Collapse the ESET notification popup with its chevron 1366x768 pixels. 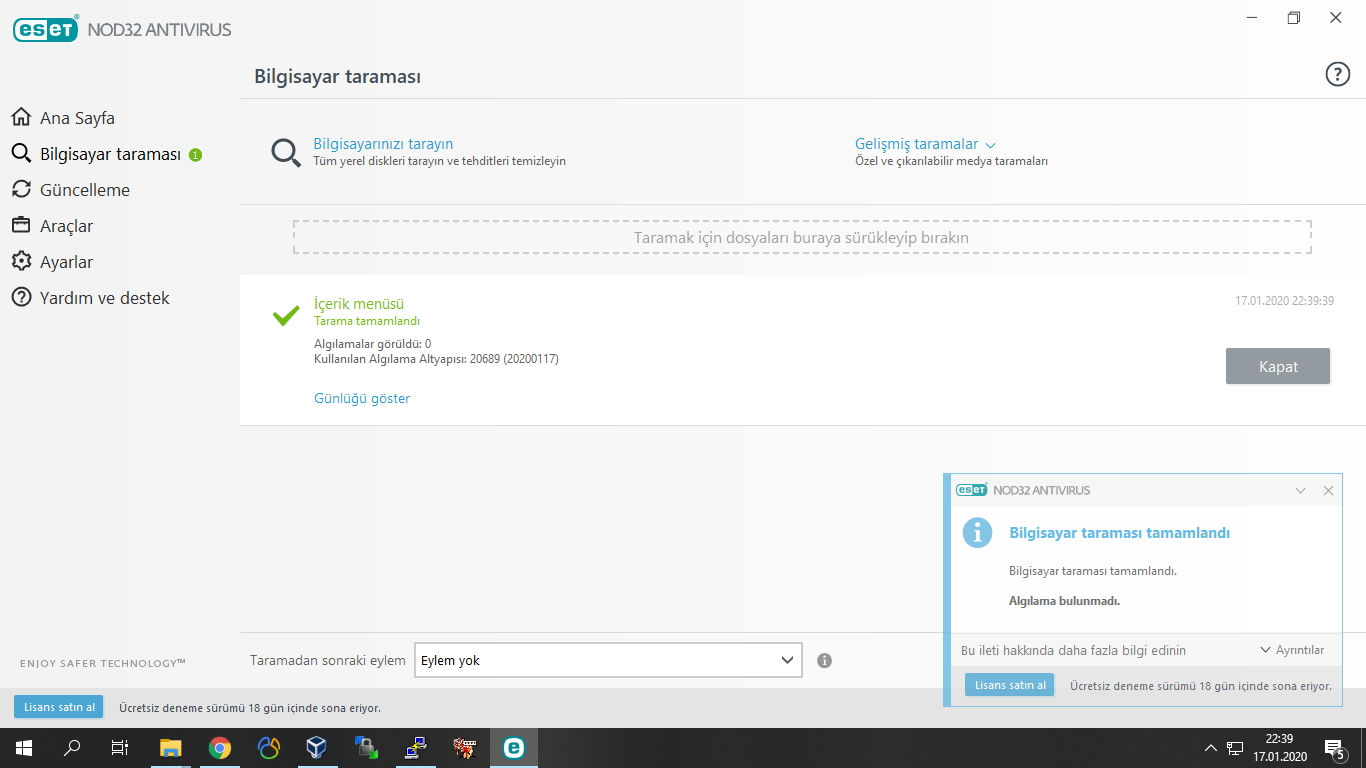pyautogui.click(x=1301, y=491)
